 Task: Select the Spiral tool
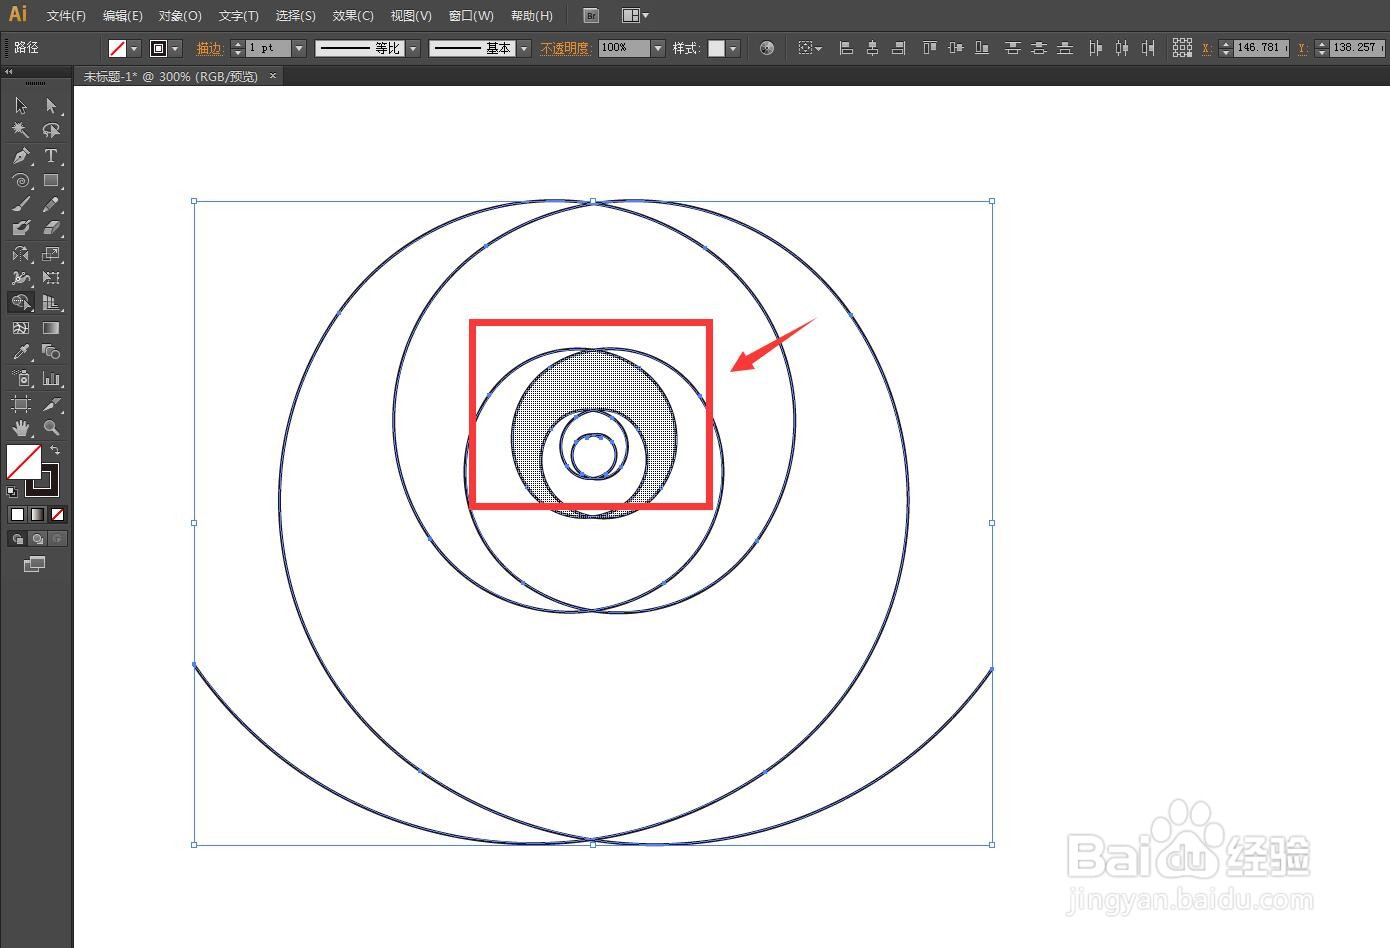pyautogui.click(x=21, y=181)
